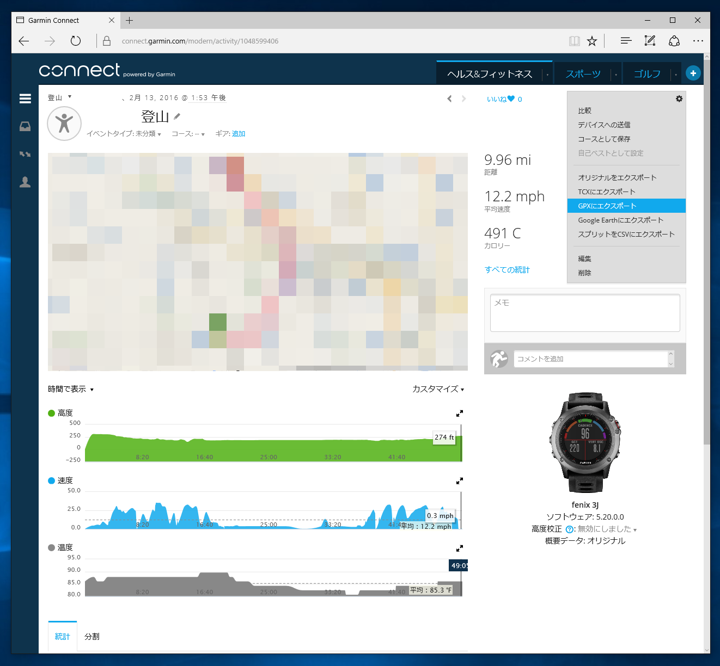Choose デバイスへの送信 menu item
The height and width of the screenshot is (666, 720).
tap(626, 125)
